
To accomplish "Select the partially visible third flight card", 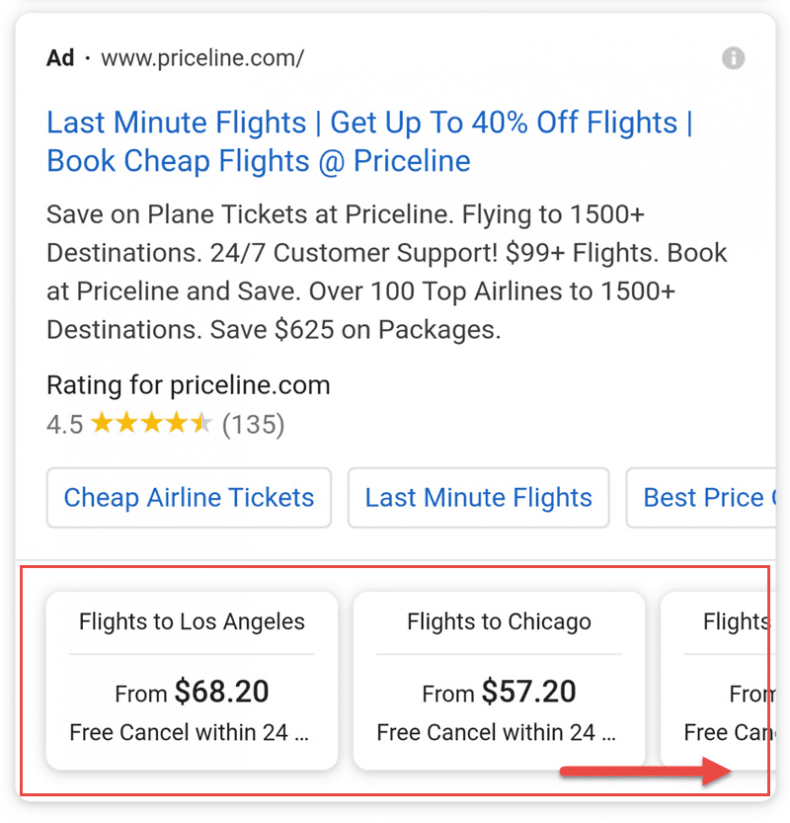I will [718, 680].
